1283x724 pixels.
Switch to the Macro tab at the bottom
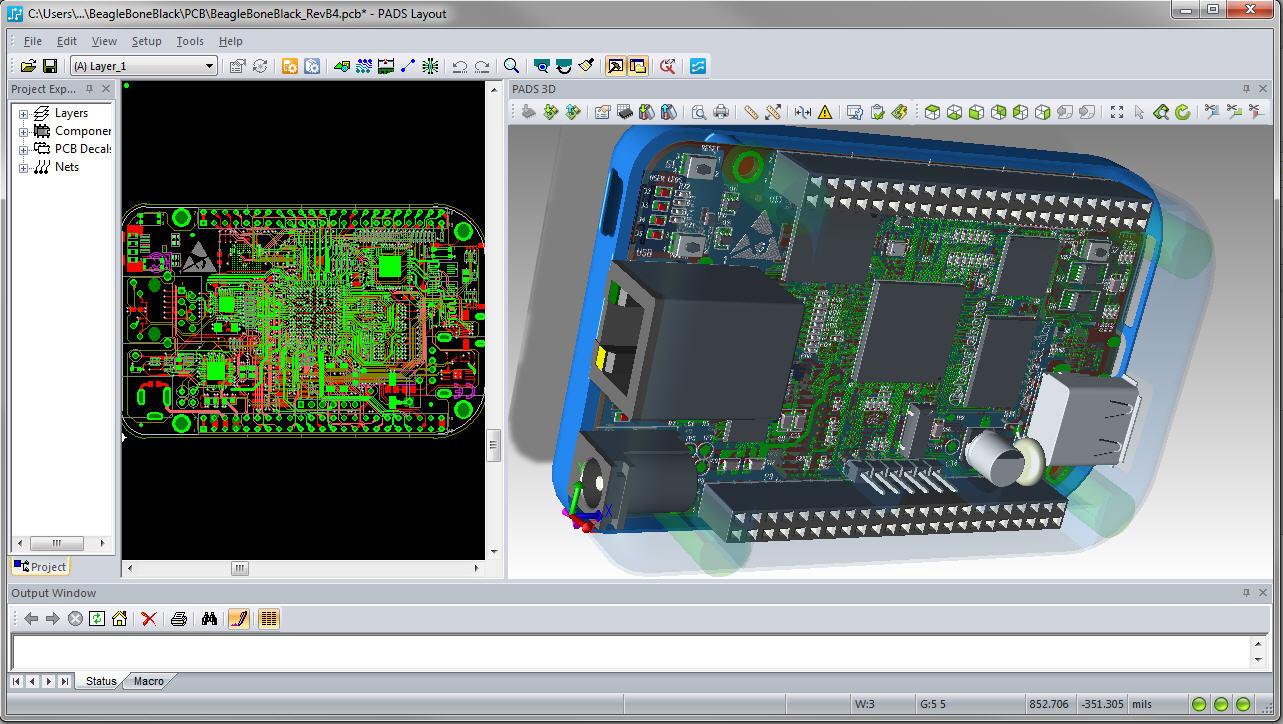pyautogui.click(x=148, y=681)
